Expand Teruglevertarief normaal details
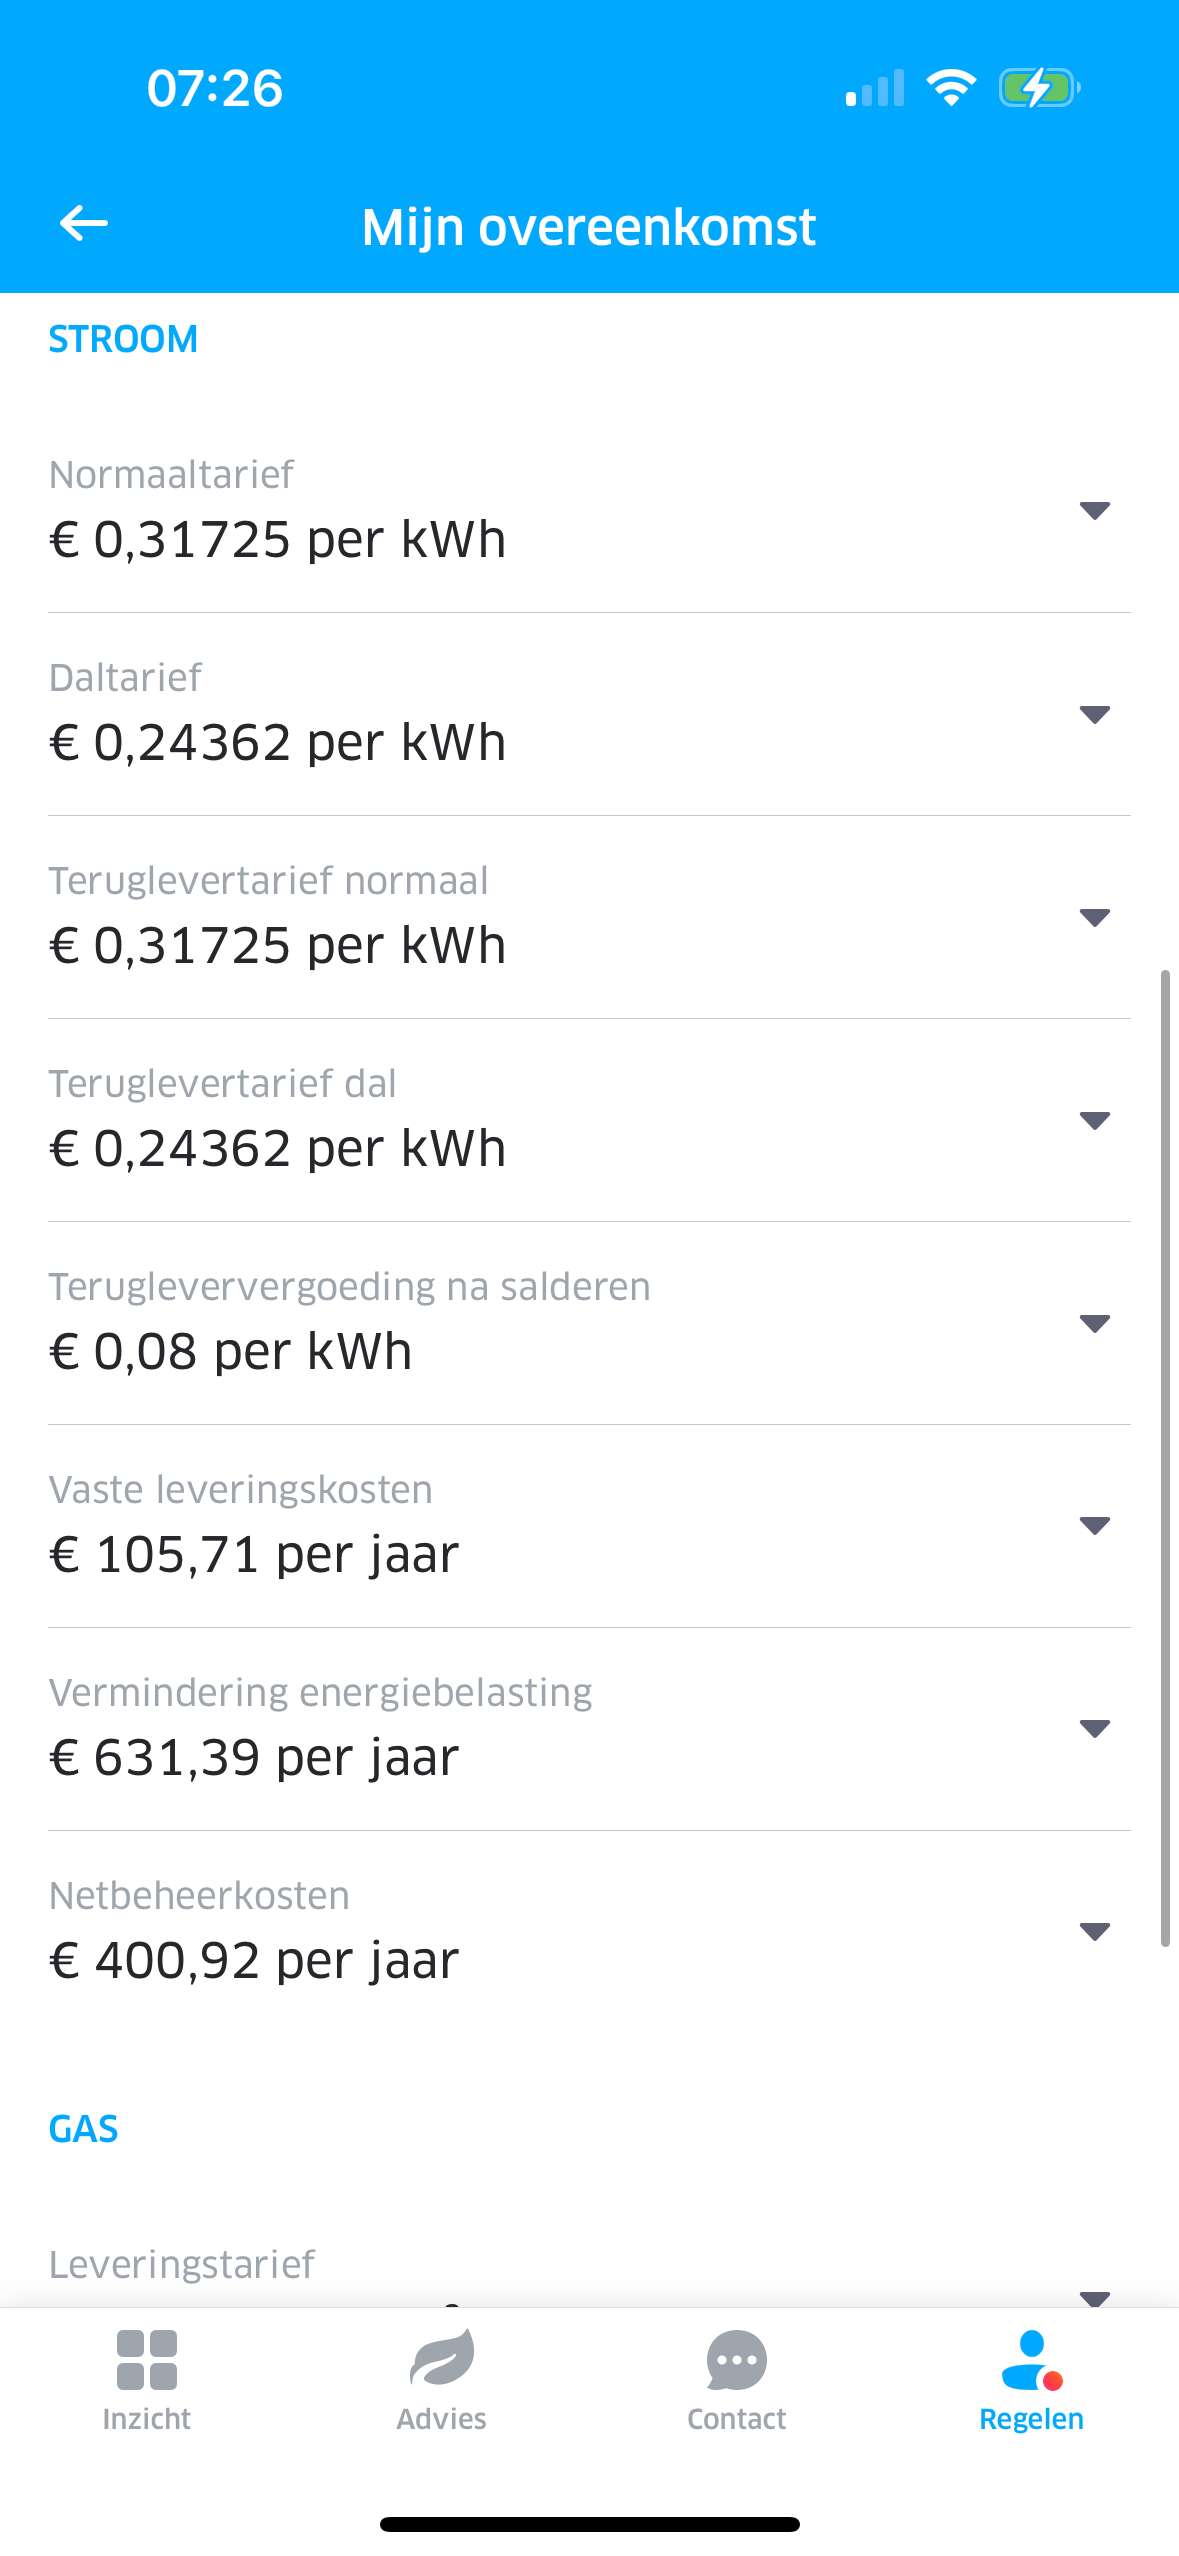This screenshot has height=2556, width=1179. (1095, 917)
